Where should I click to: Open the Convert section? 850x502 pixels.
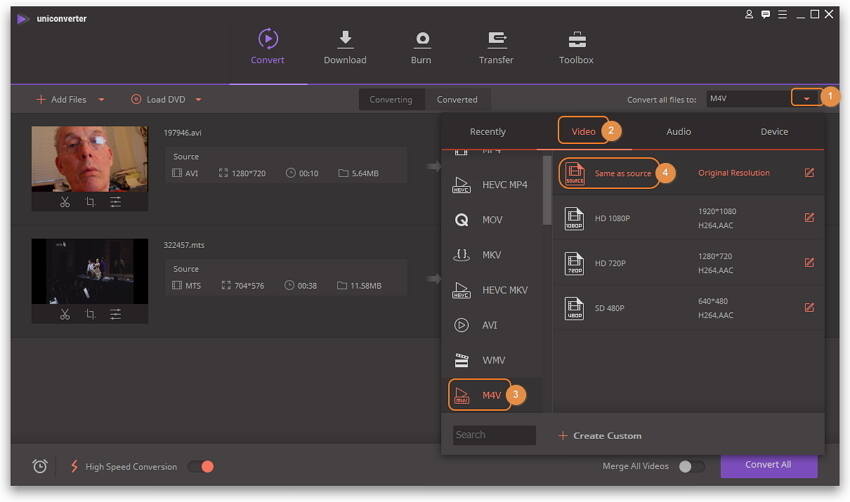[x=267, y=47]
